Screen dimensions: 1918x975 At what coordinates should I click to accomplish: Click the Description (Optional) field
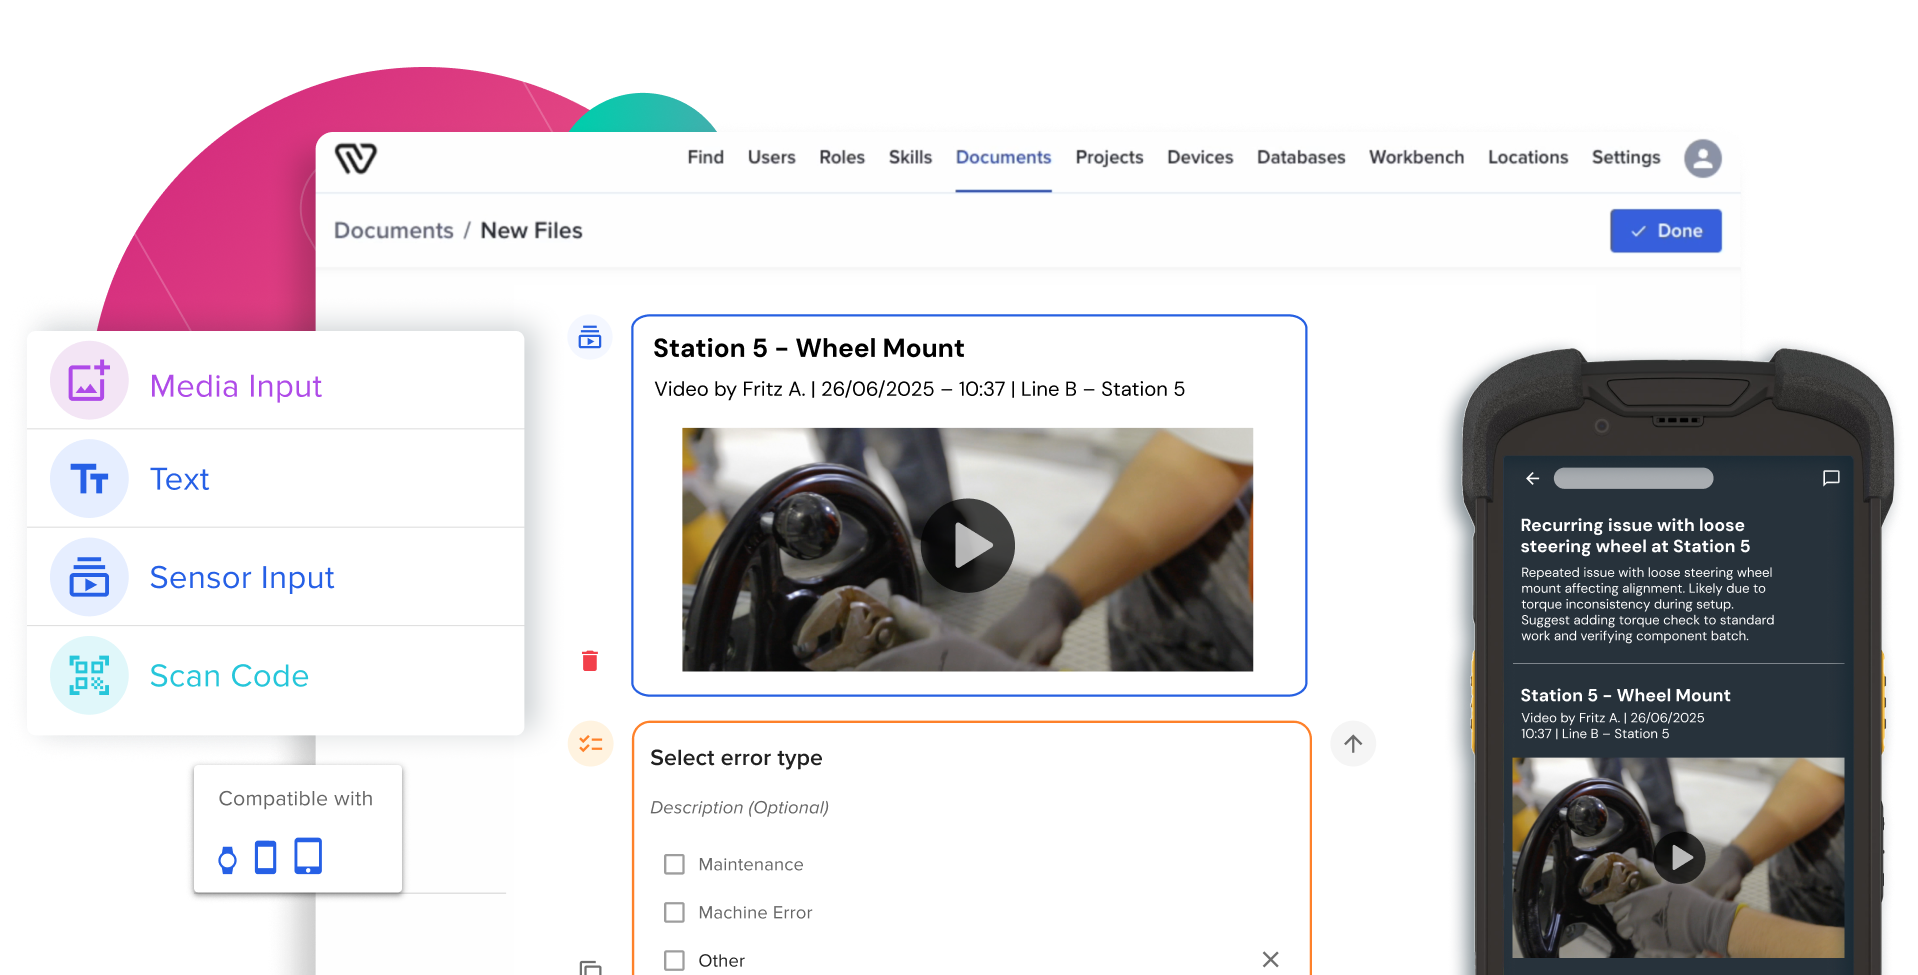(739, 808)
